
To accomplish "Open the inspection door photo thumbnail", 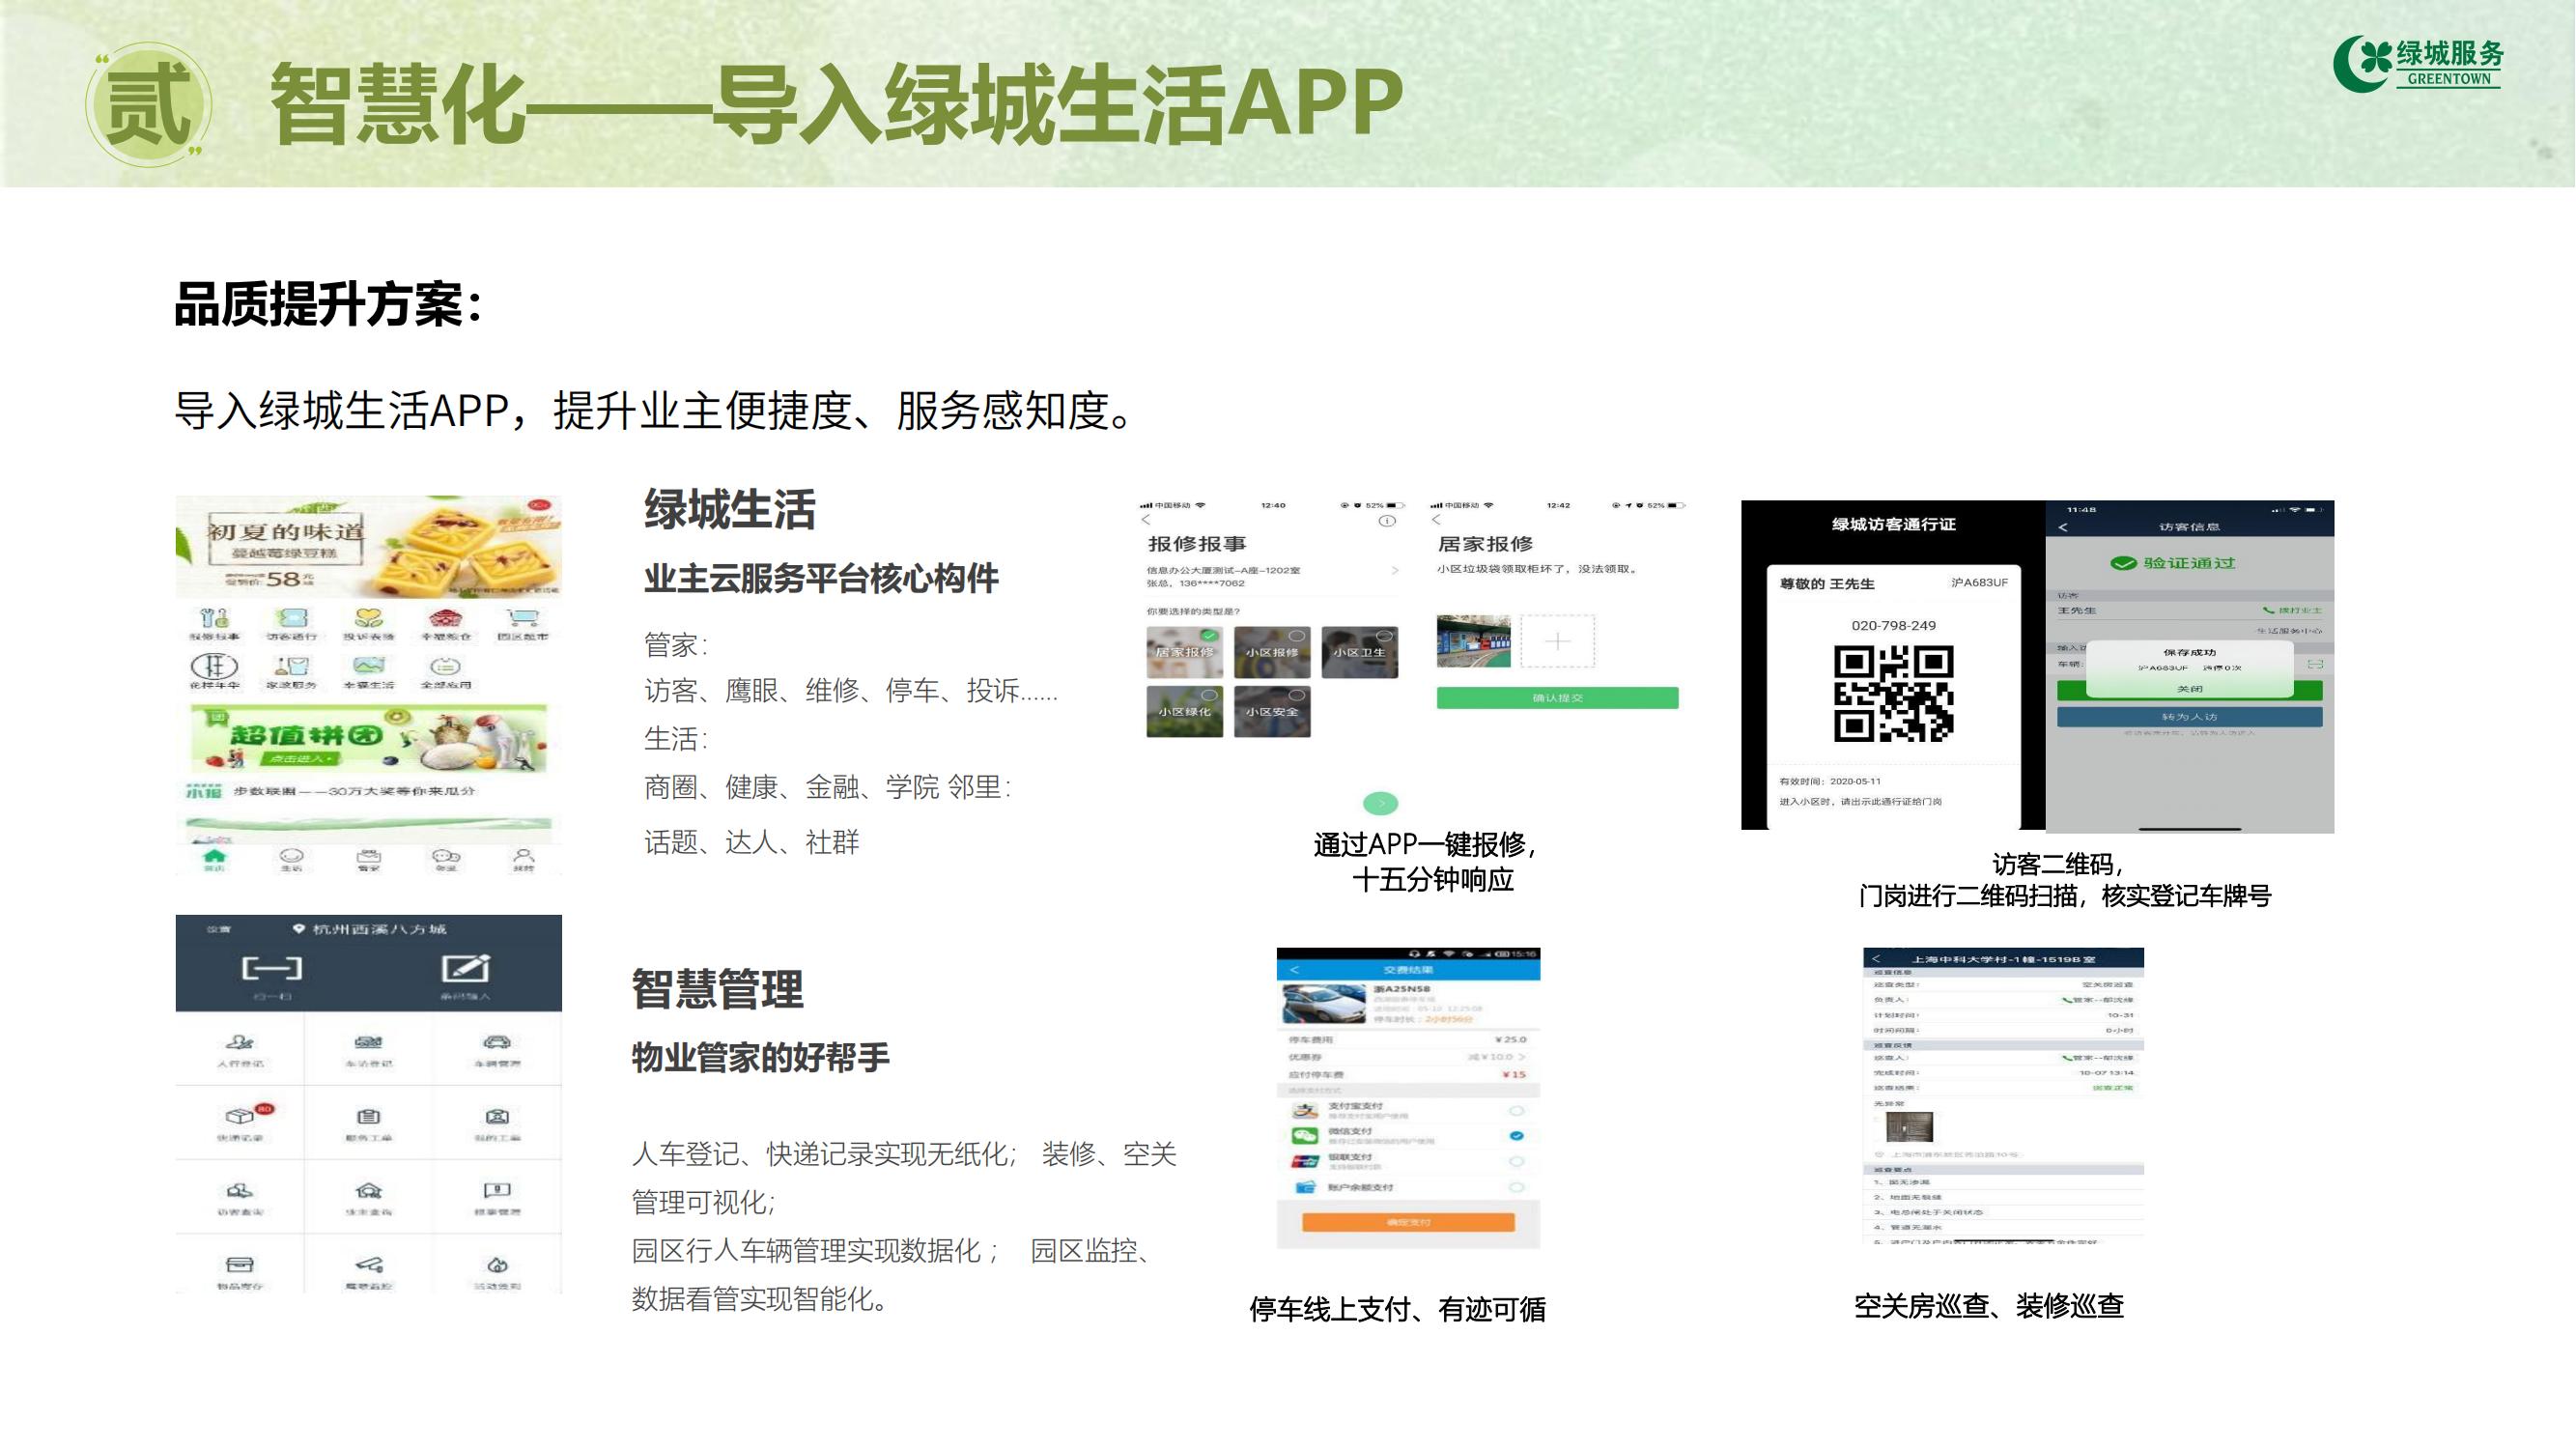I will pyautogui.click(x=1909, y=1127).
